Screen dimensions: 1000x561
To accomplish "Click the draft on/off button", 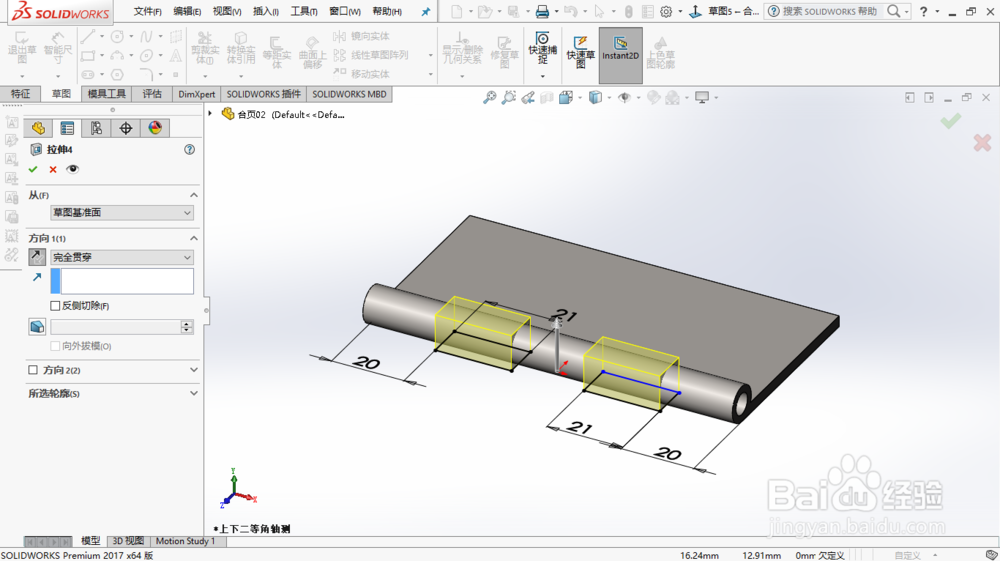I will point(37,327).
